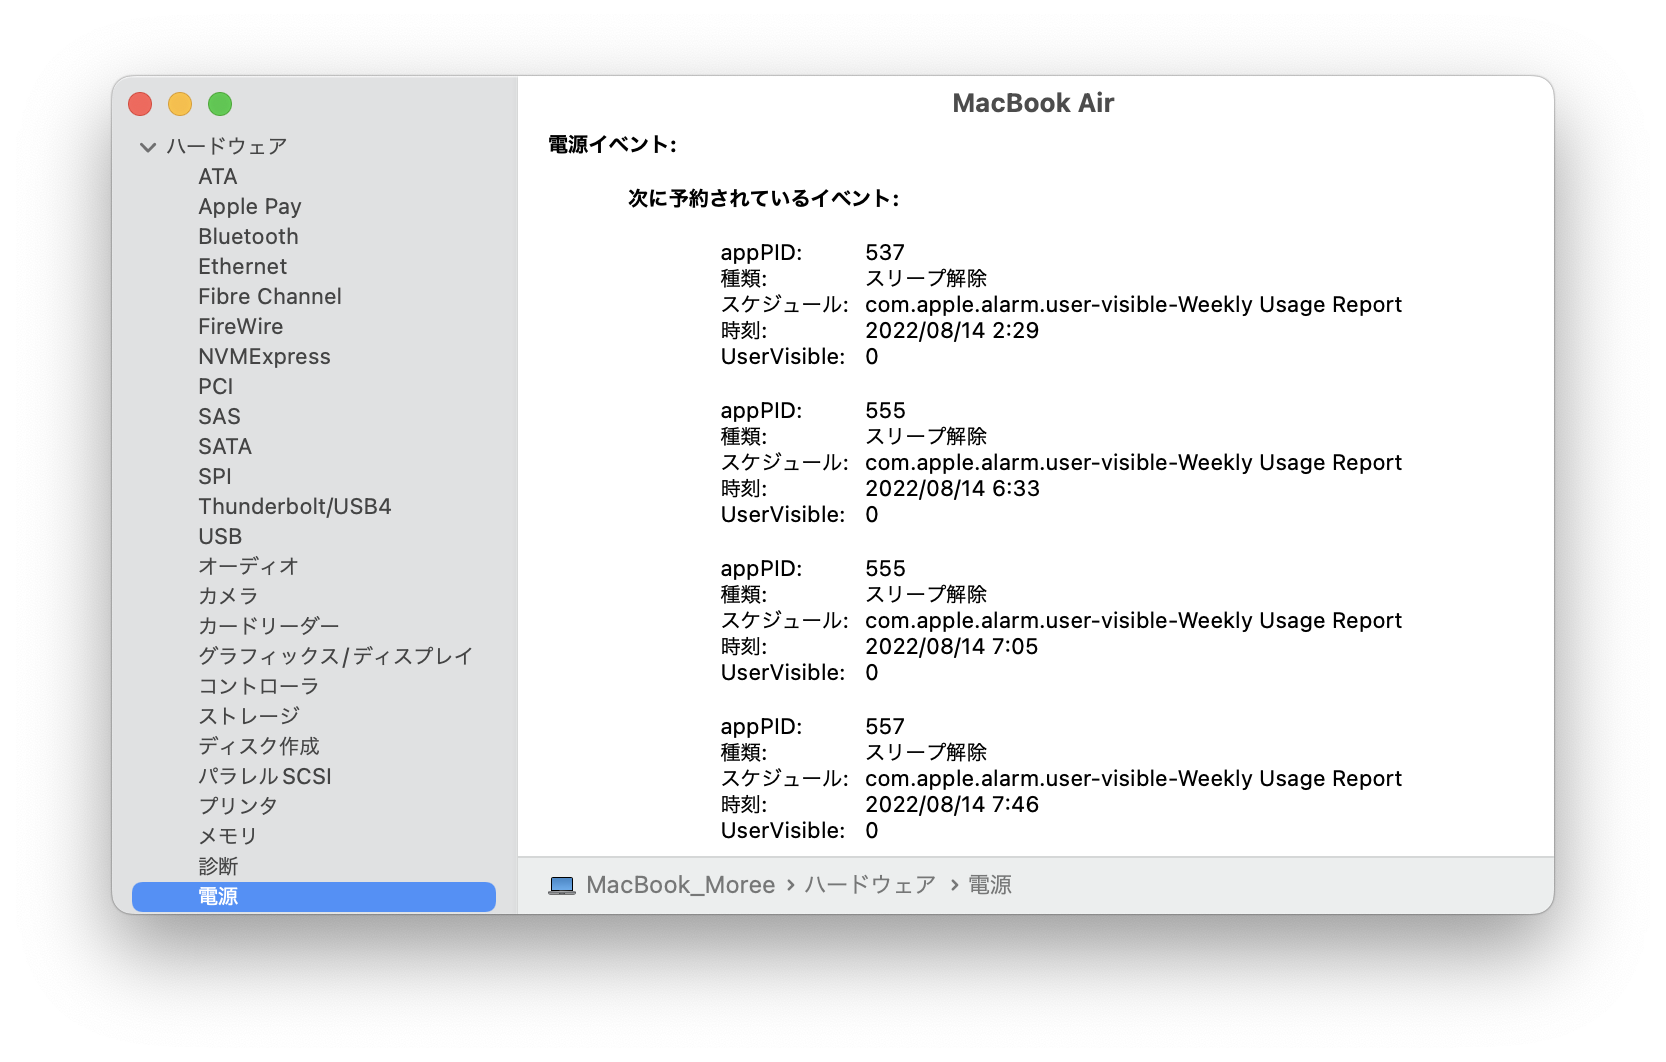Open プリンタ information

point(238,807)
